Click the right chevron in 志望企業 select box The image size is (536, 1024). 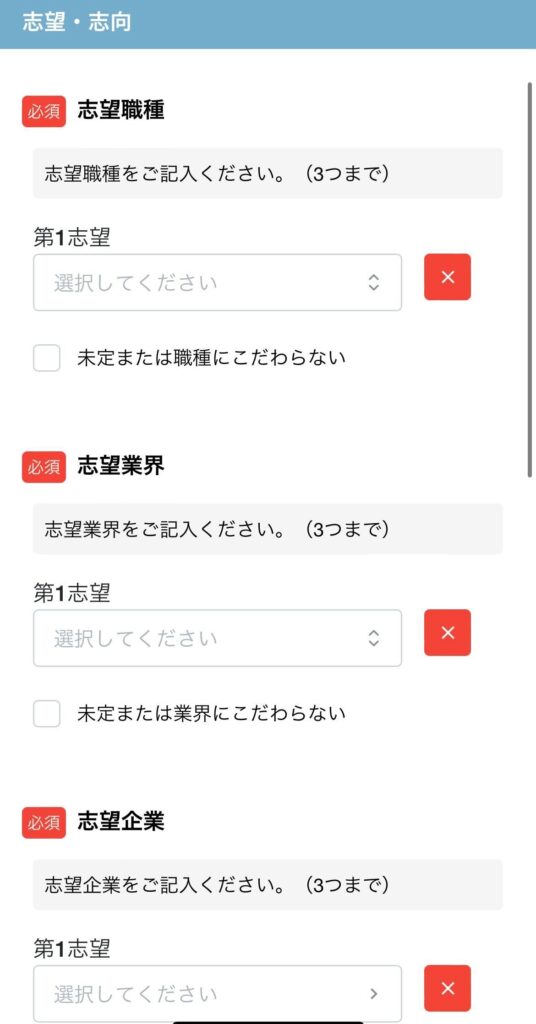pyautogui.click(x=373, y=994)
